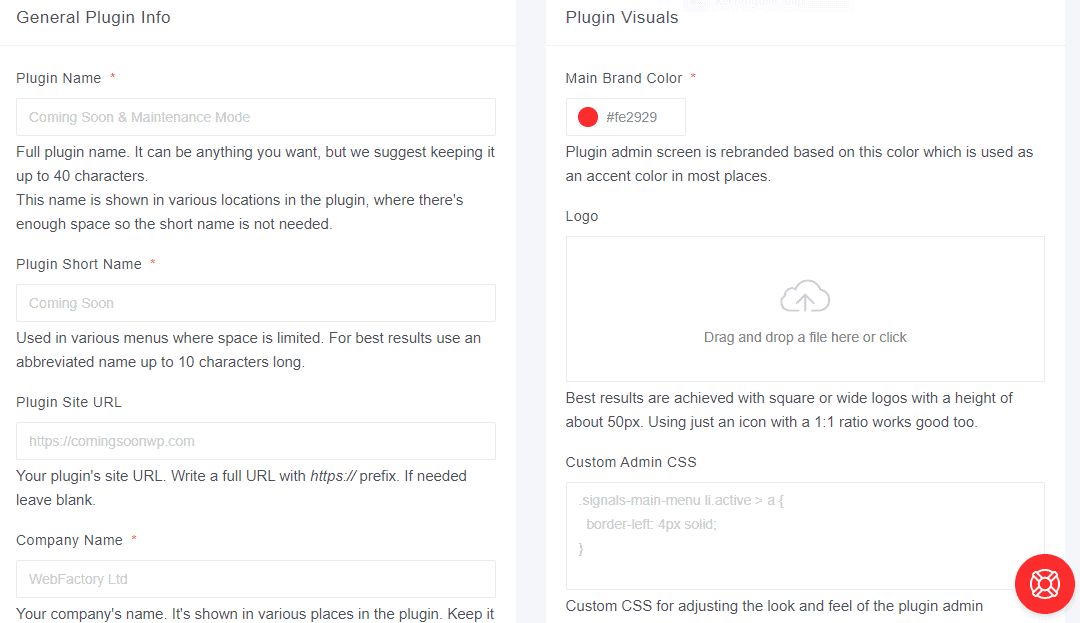The image size is (1080, 623).
Task: Click the "Plugin Short Name" label
Action: coord(79,264)
